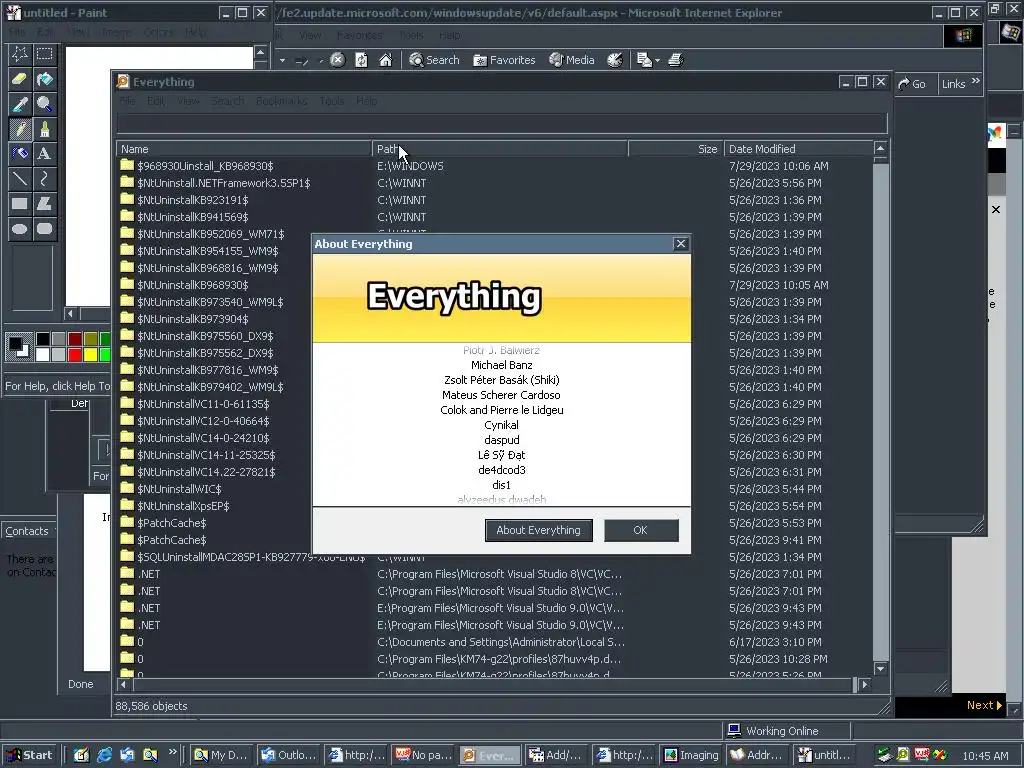
Task: Expand the Quick Launch overflow chevron on taskbar
Action: [172, 752]
